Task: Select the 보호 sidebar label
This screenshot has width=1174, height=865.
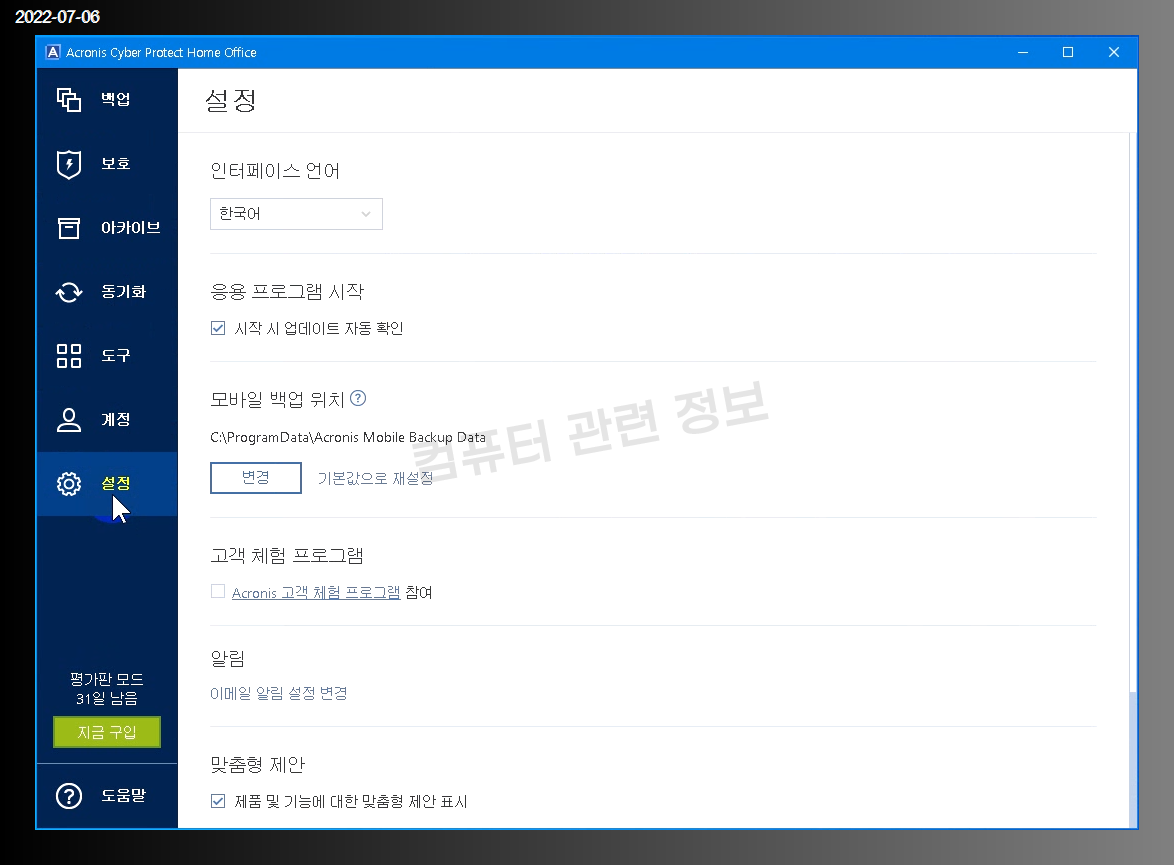Action: click(x=116, y=163)
